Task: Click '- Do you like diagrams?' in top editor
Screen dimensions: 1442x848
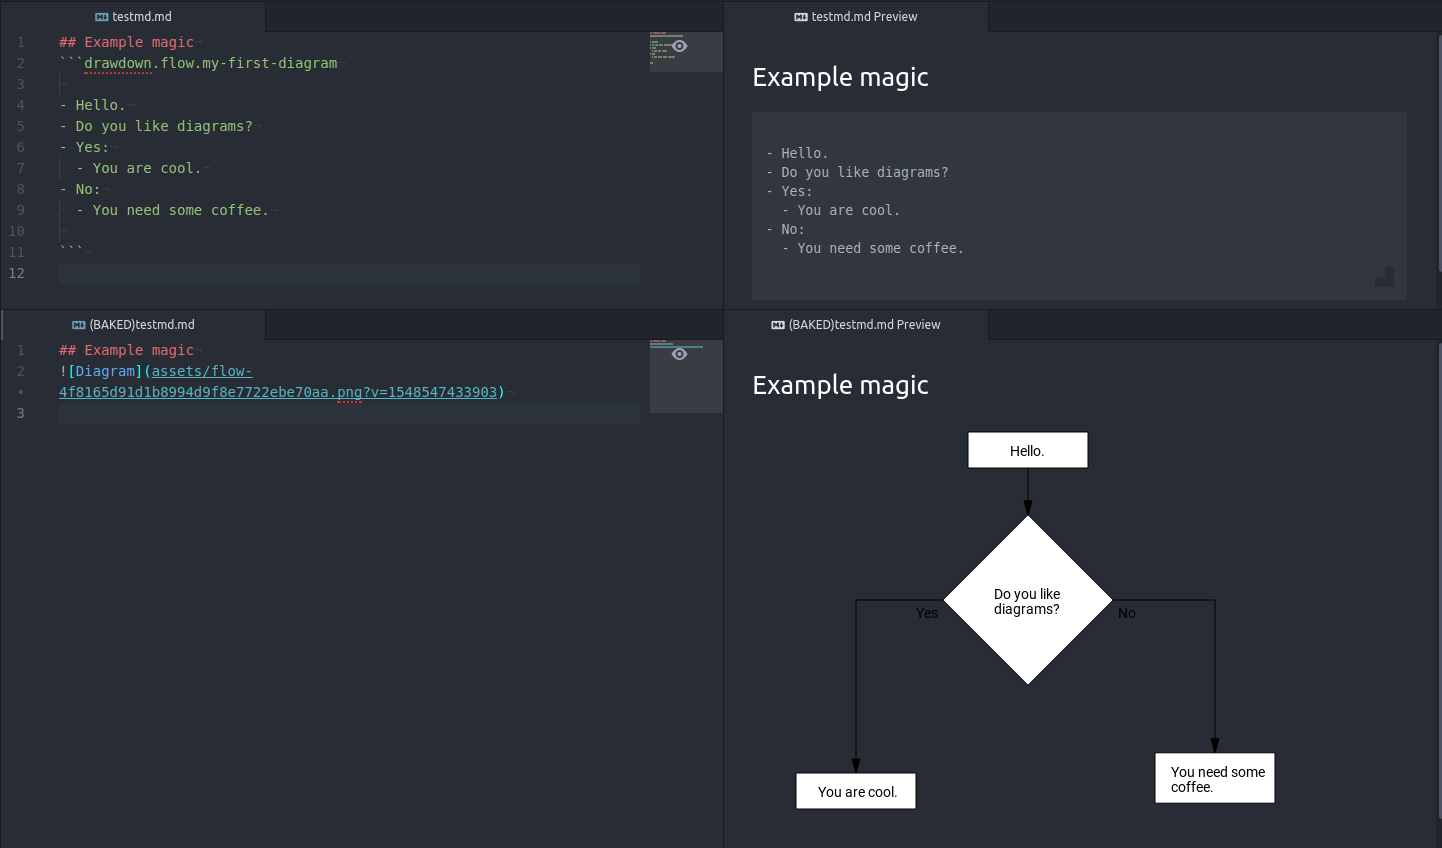Action: 156,126
